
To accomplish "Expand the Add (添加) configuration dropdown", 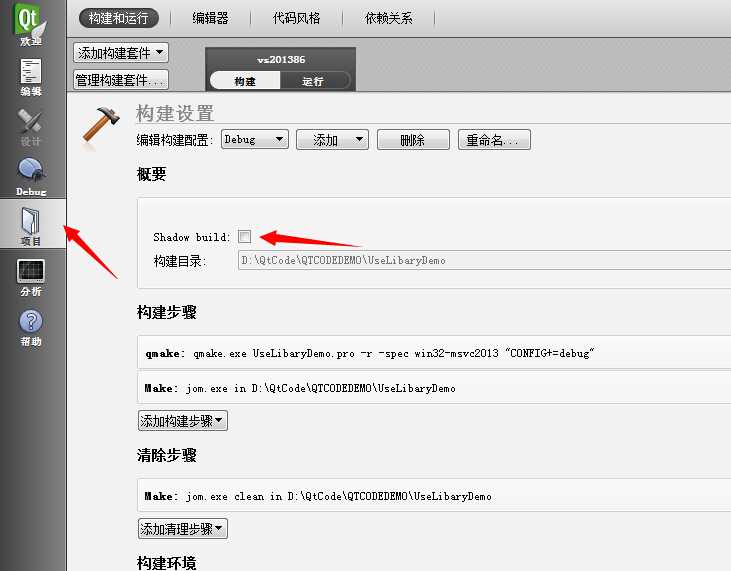I will 333,140.
